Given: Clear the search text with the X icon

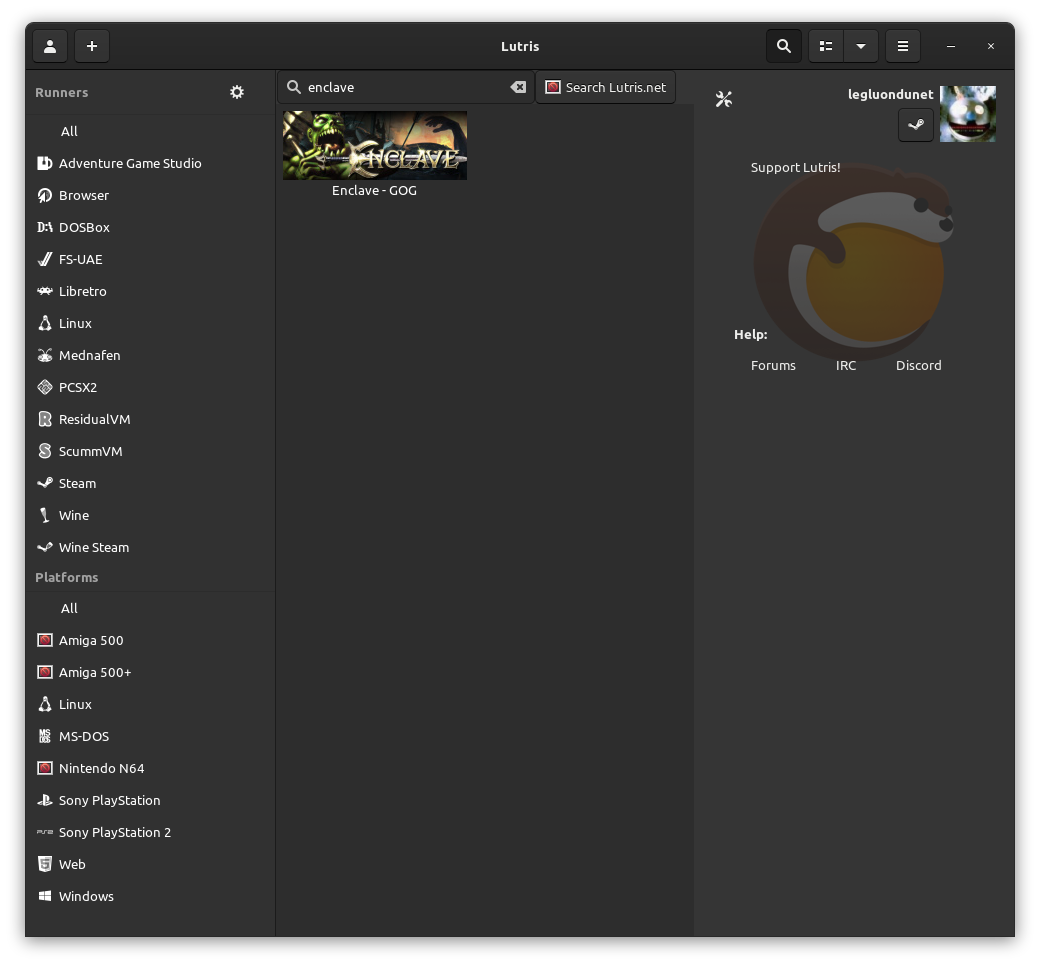Looking at the screenshot, I should click(x=518, y=87).
